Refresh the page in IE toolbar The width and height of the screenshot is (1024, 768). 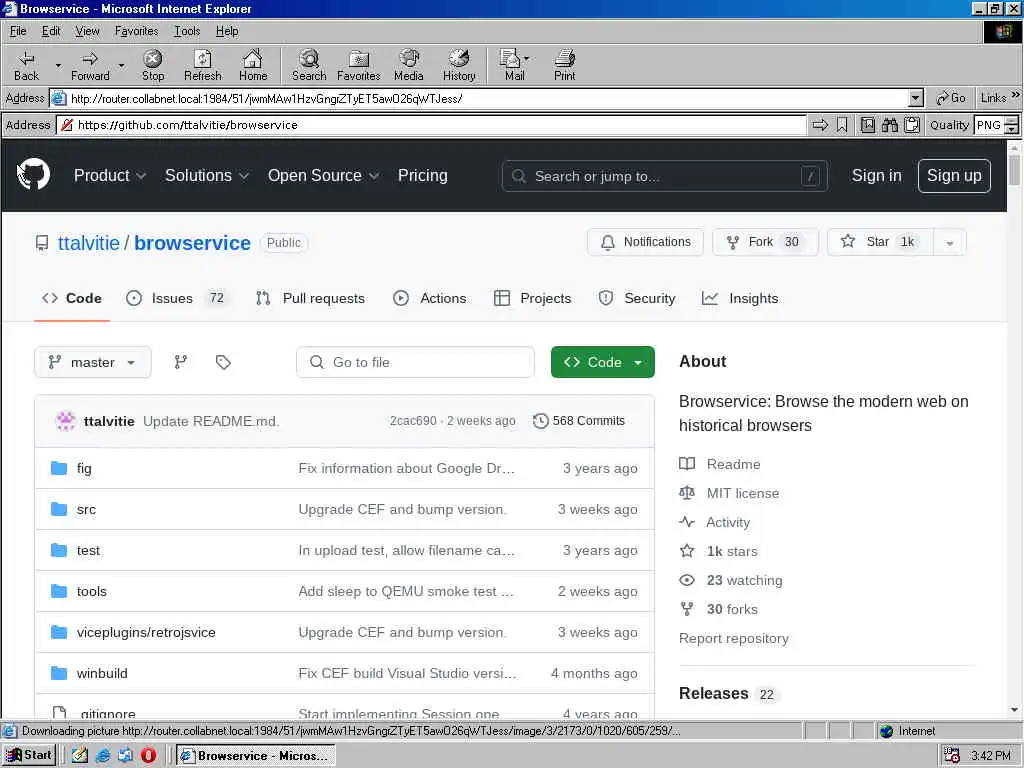click(x=202, y=65)
